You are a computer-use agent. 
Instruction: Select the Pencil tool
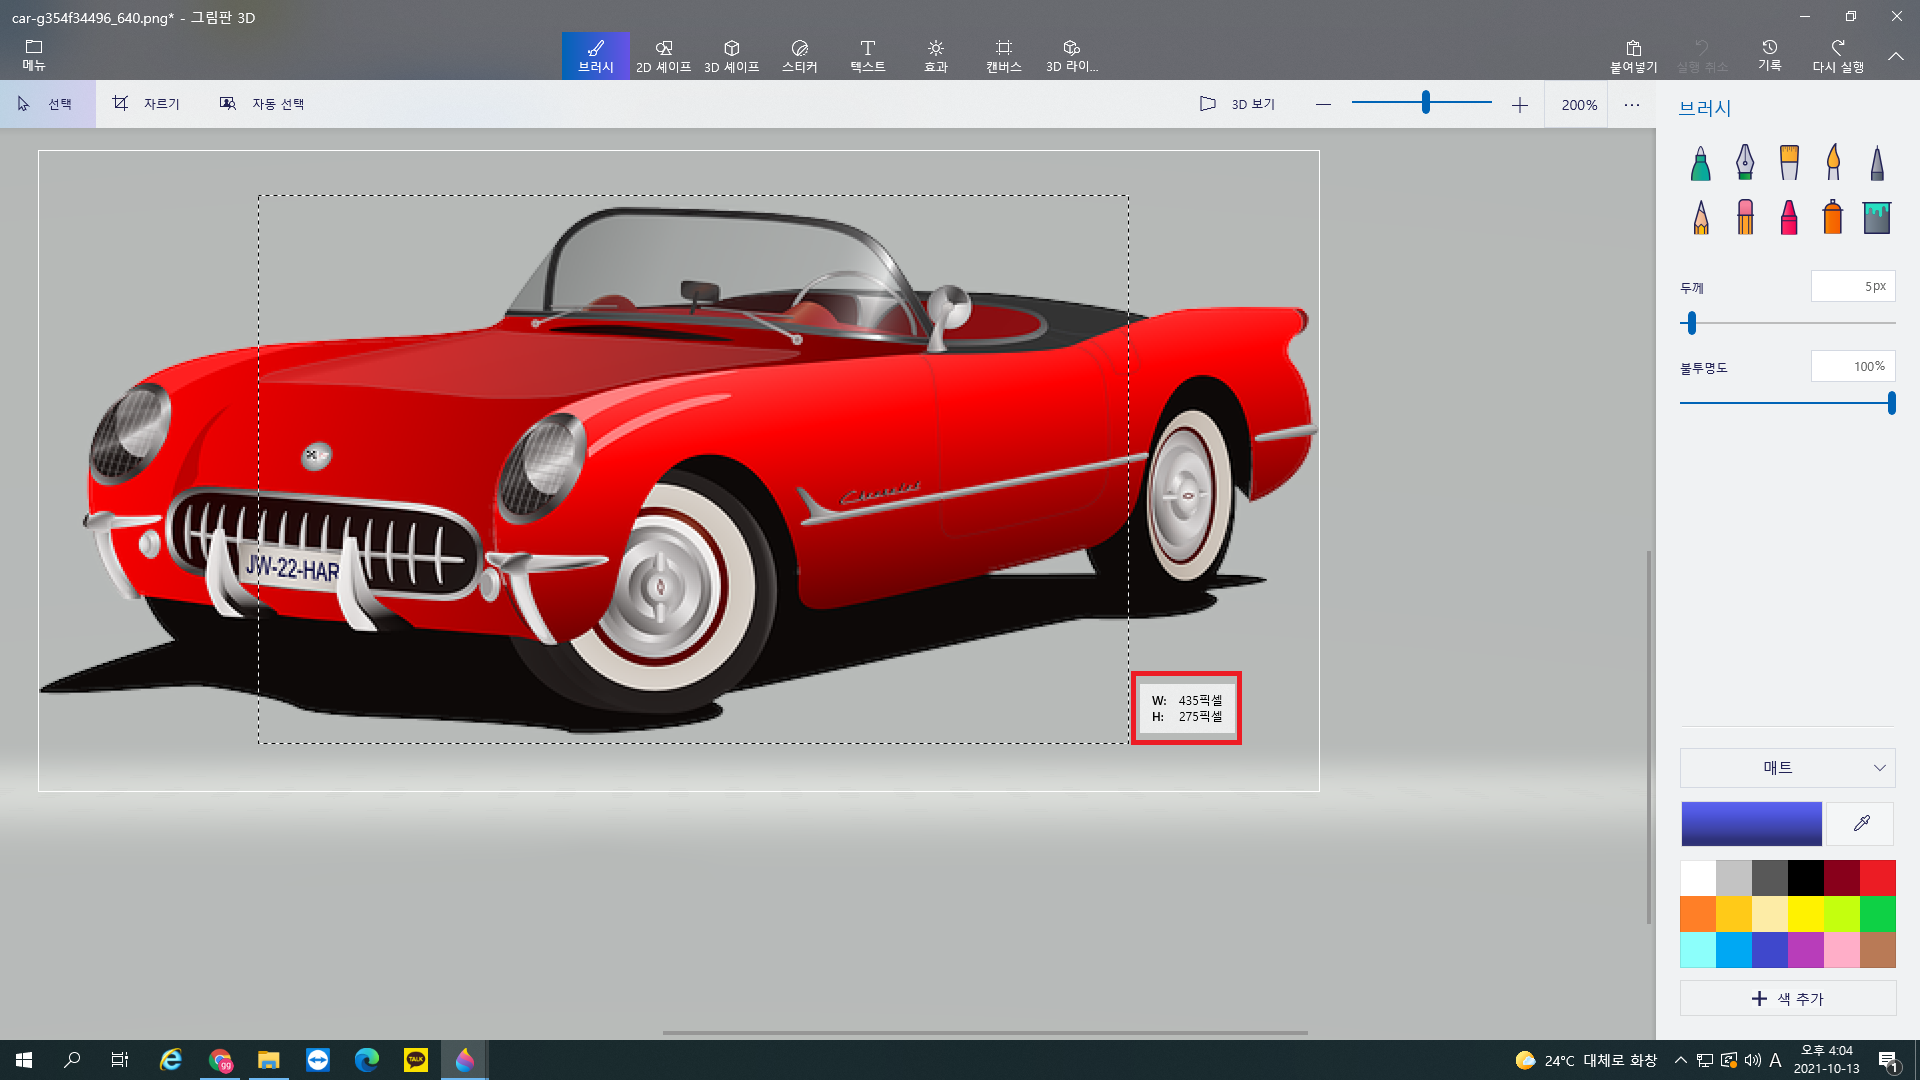point(1700,217)
